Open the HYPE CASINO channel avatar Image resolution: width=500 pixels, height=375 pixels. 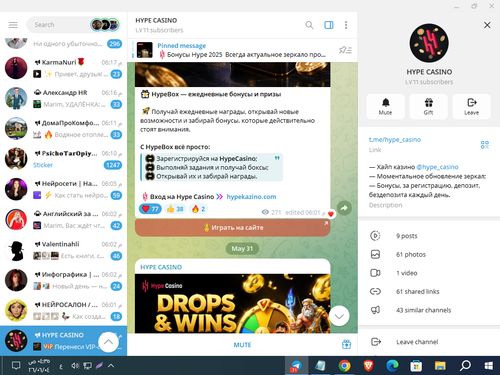[x=429, y=43]
